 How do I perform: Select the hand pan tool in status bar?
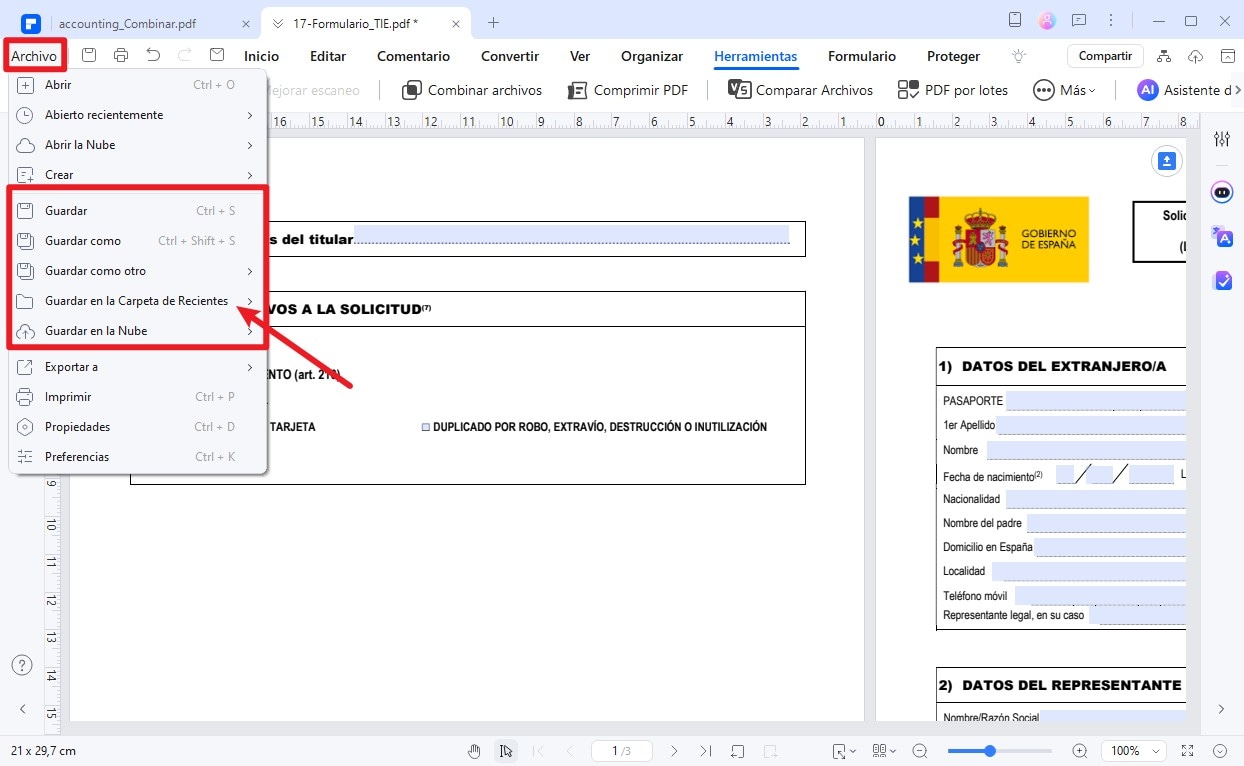(475, 751)
